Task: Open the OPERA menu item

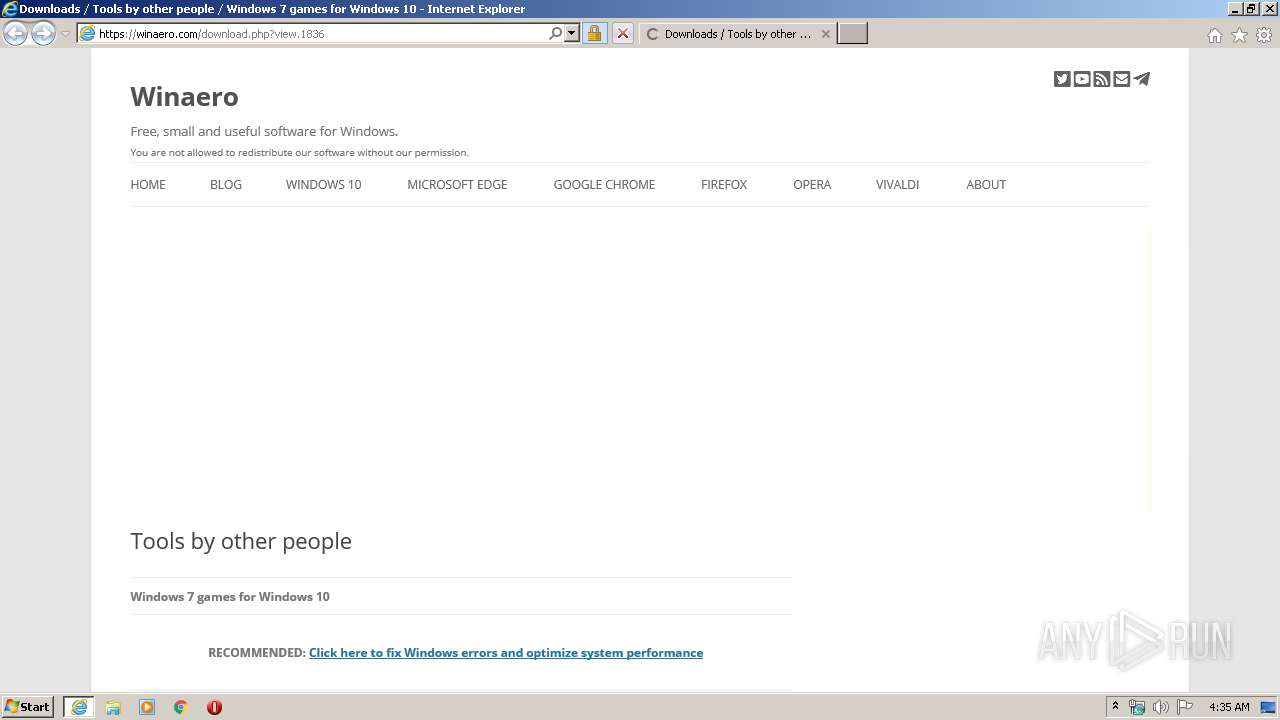Action: pos(812,184)
